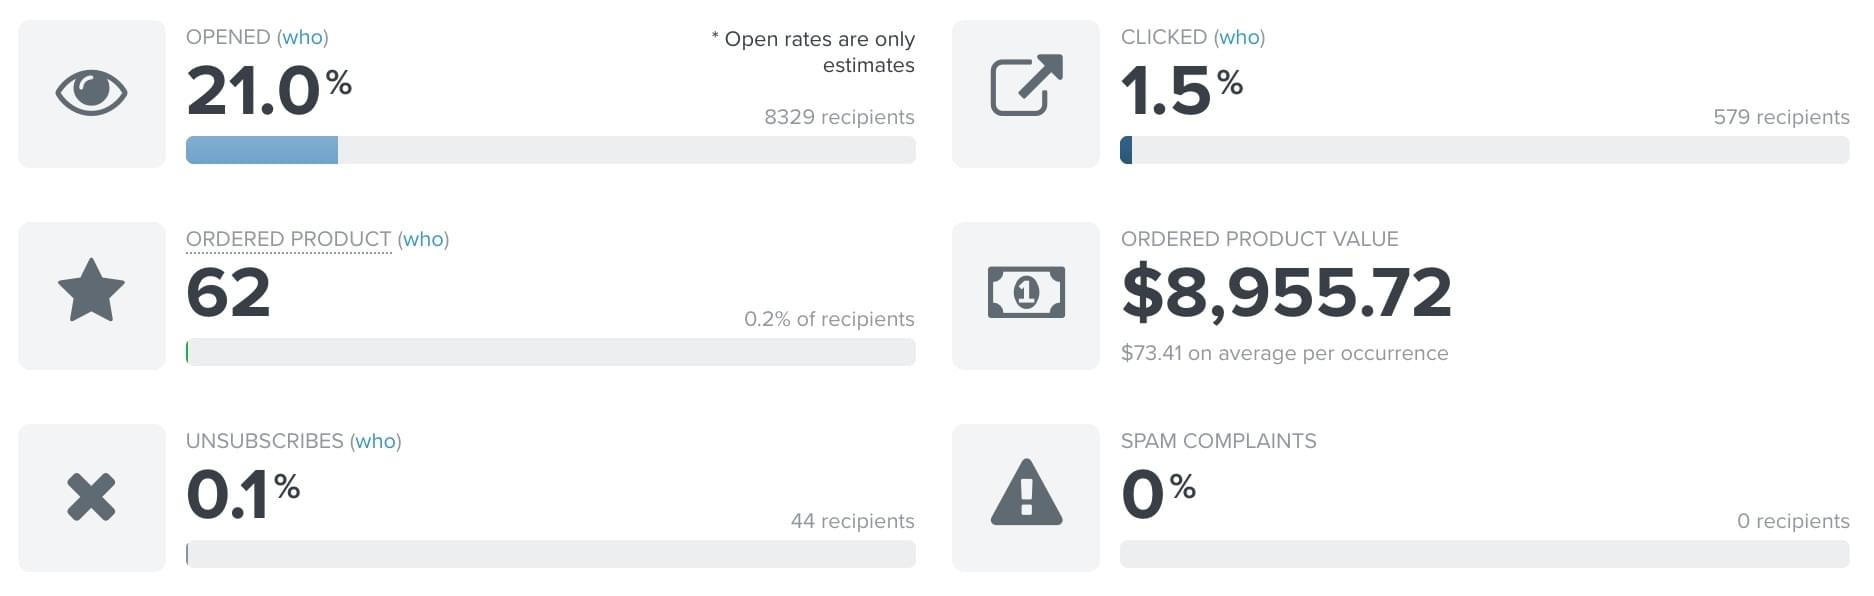This screenshot has height=596, width=1874.
Task: Click the dollar bill value icon
Action: point(1026,293)
